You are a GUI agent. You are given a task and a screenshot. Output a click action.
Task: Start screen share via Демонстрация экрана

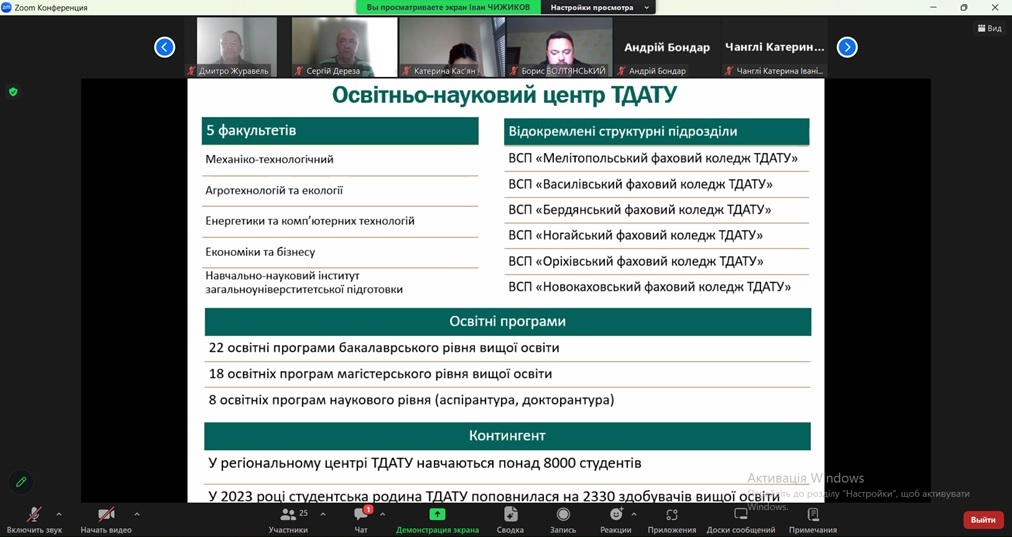438,520
